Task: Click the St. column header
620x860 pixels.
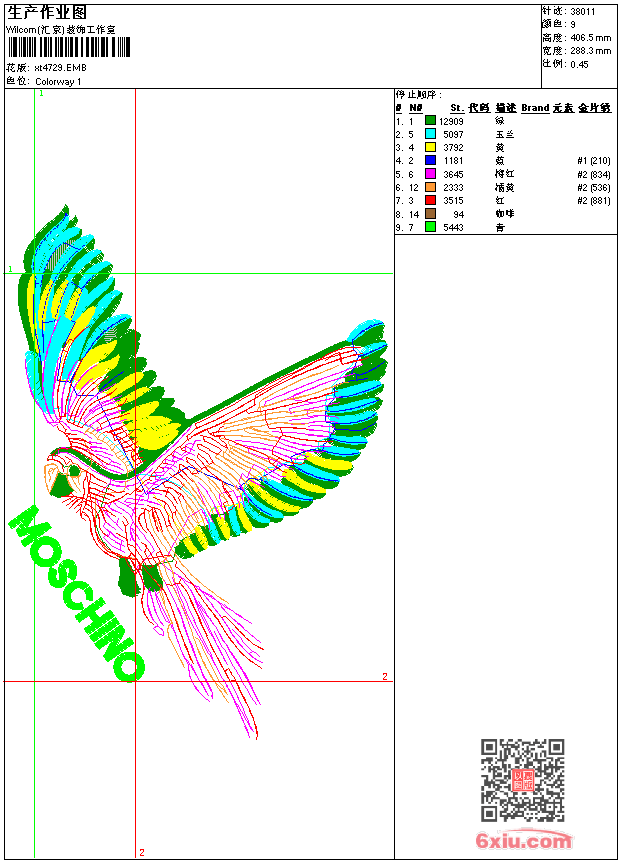Action: point(456,108)
